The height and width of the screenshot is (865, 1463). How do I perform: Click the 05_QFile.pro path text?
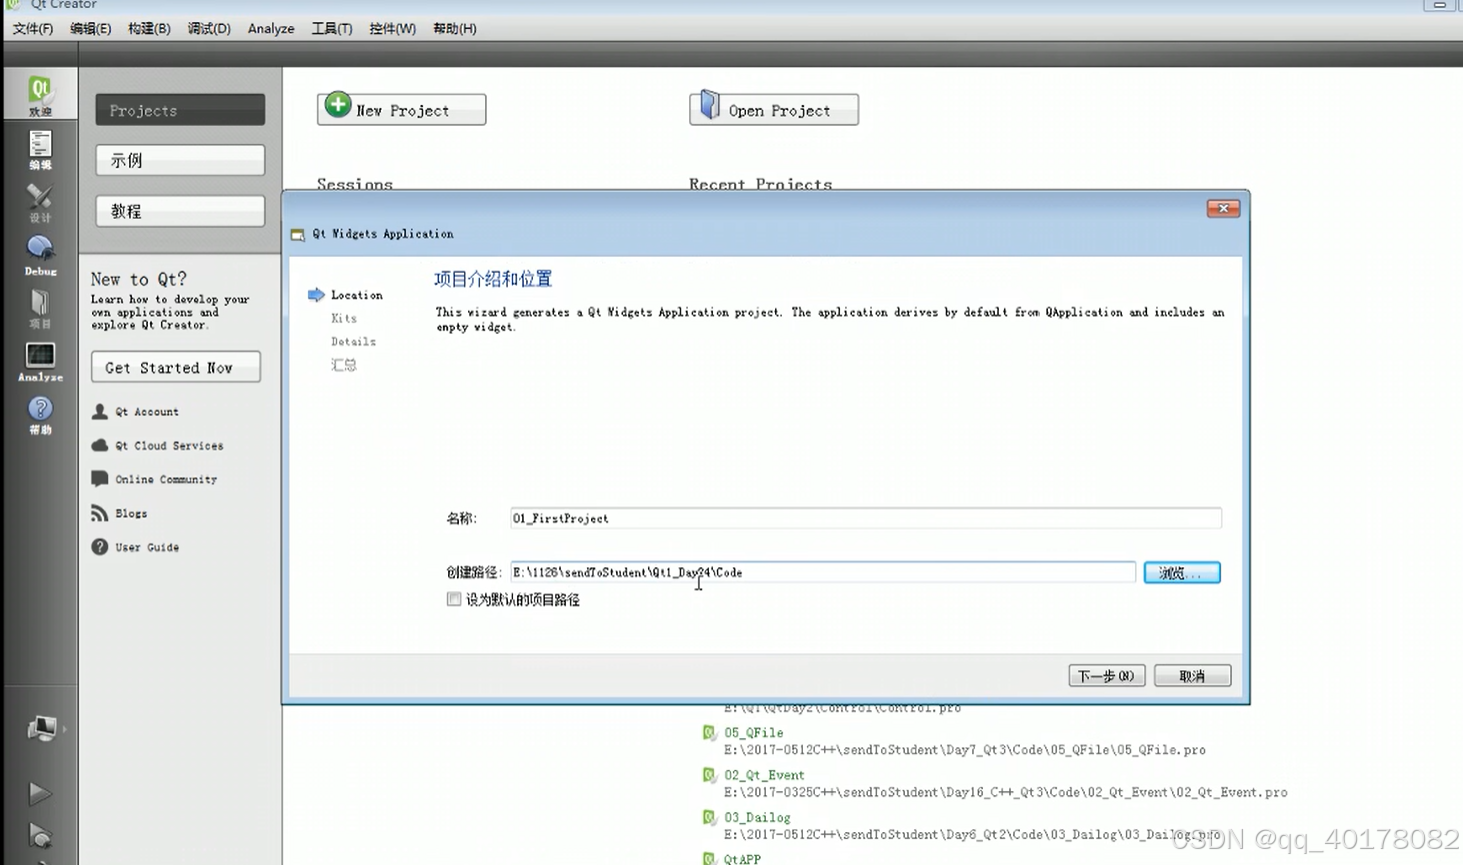coord(965,750)
